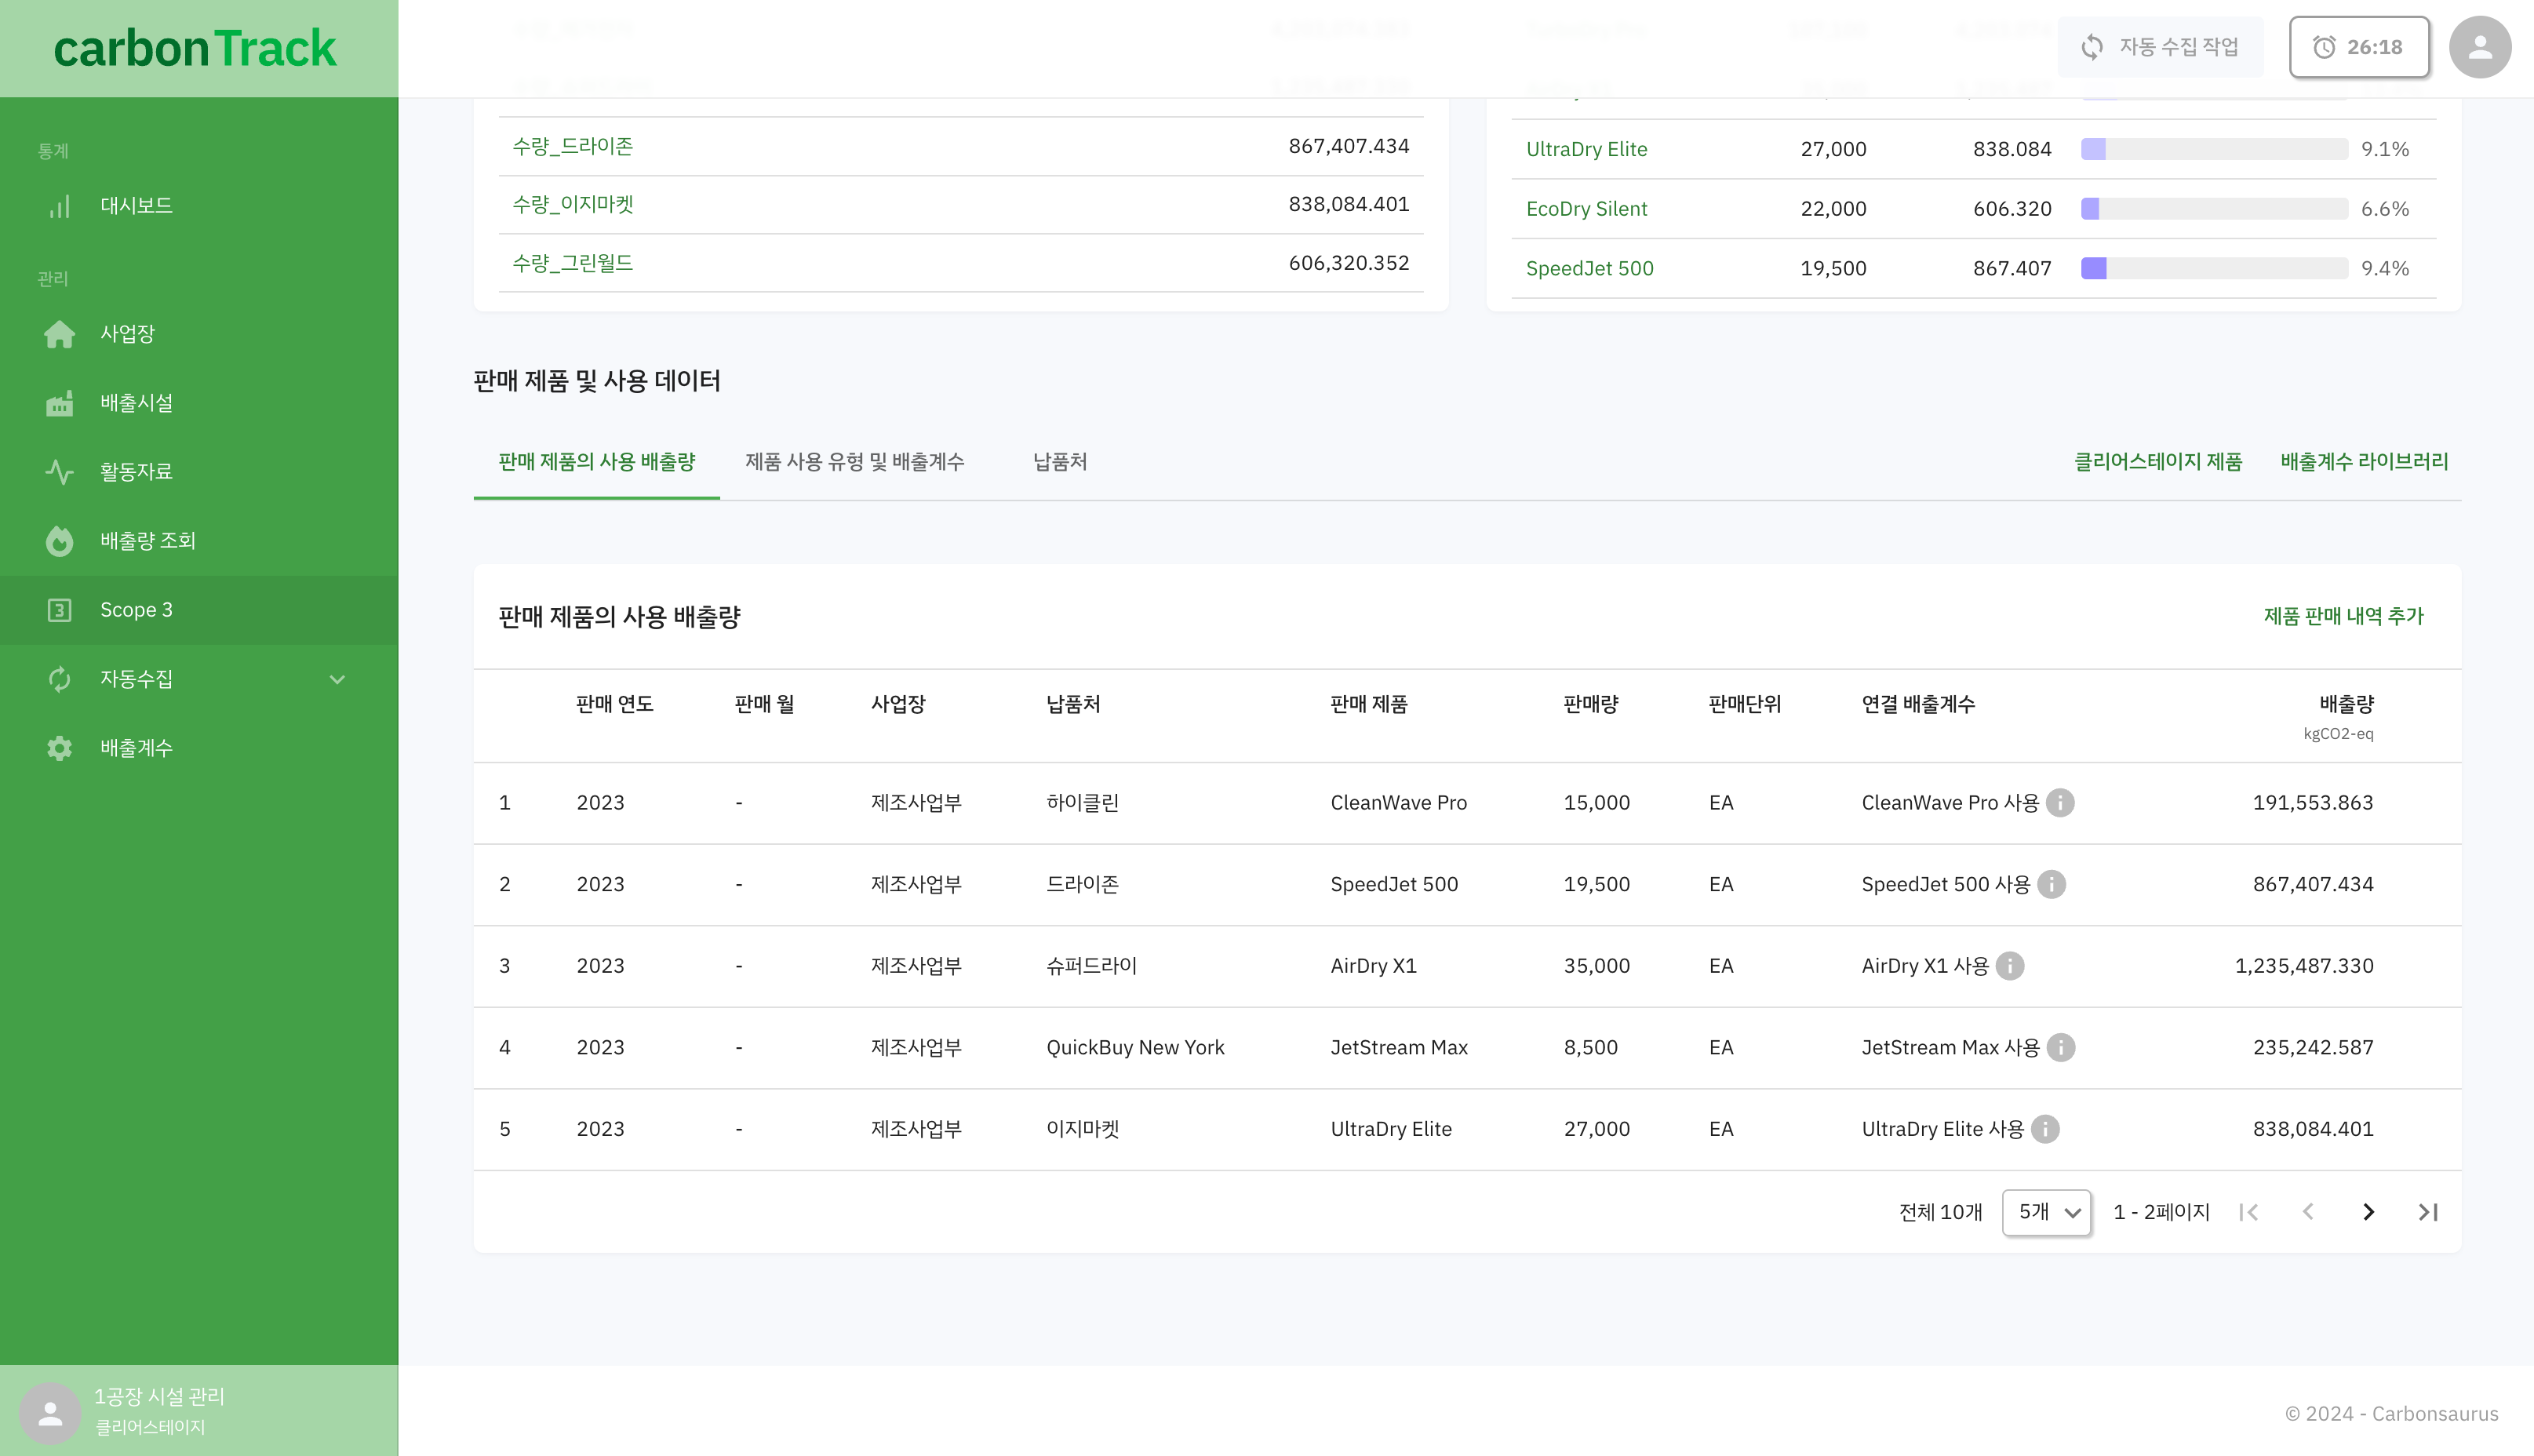Select the 제품 사용 유형 및 배출계수 tab
2534x1456 pixels.
point(854,461)
